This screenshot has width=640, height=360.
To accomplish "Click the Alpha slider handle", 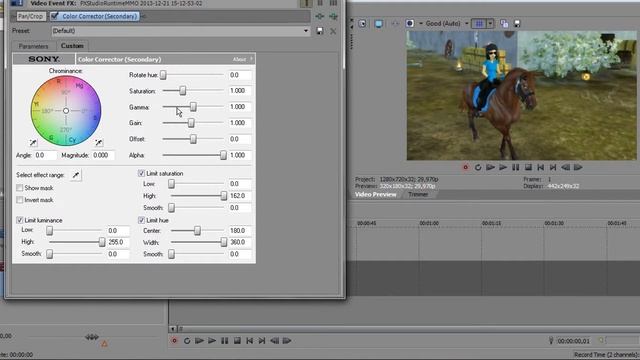I will pyautogui.click(x=223, y=155).
